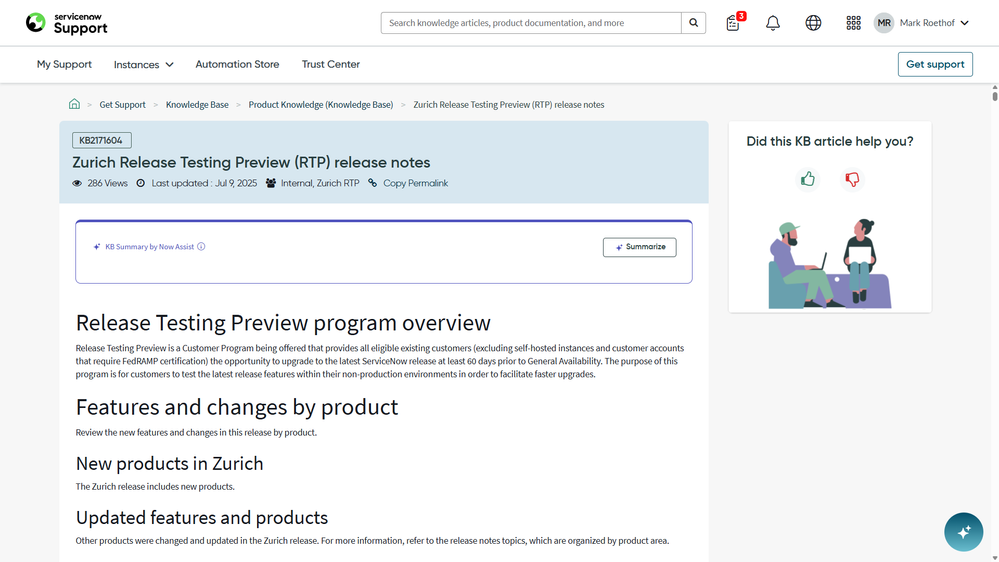Screen dimensions: 999x562
Task: Open the language globe icon
Action: coord(813,23)
